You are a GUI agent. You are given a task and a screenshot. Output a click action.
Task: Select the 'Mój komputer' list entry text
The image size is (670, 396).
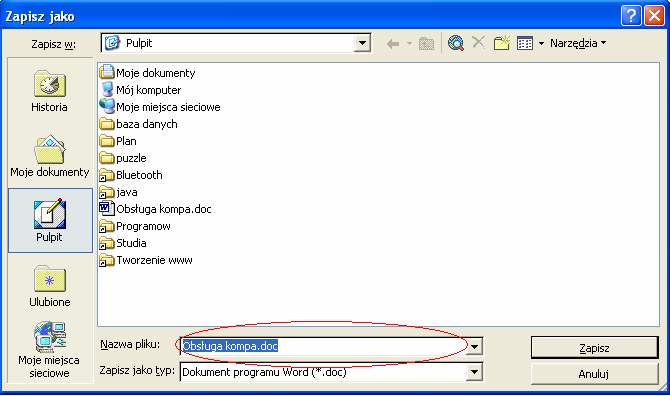pyautogui.click(x=149, y=90)
